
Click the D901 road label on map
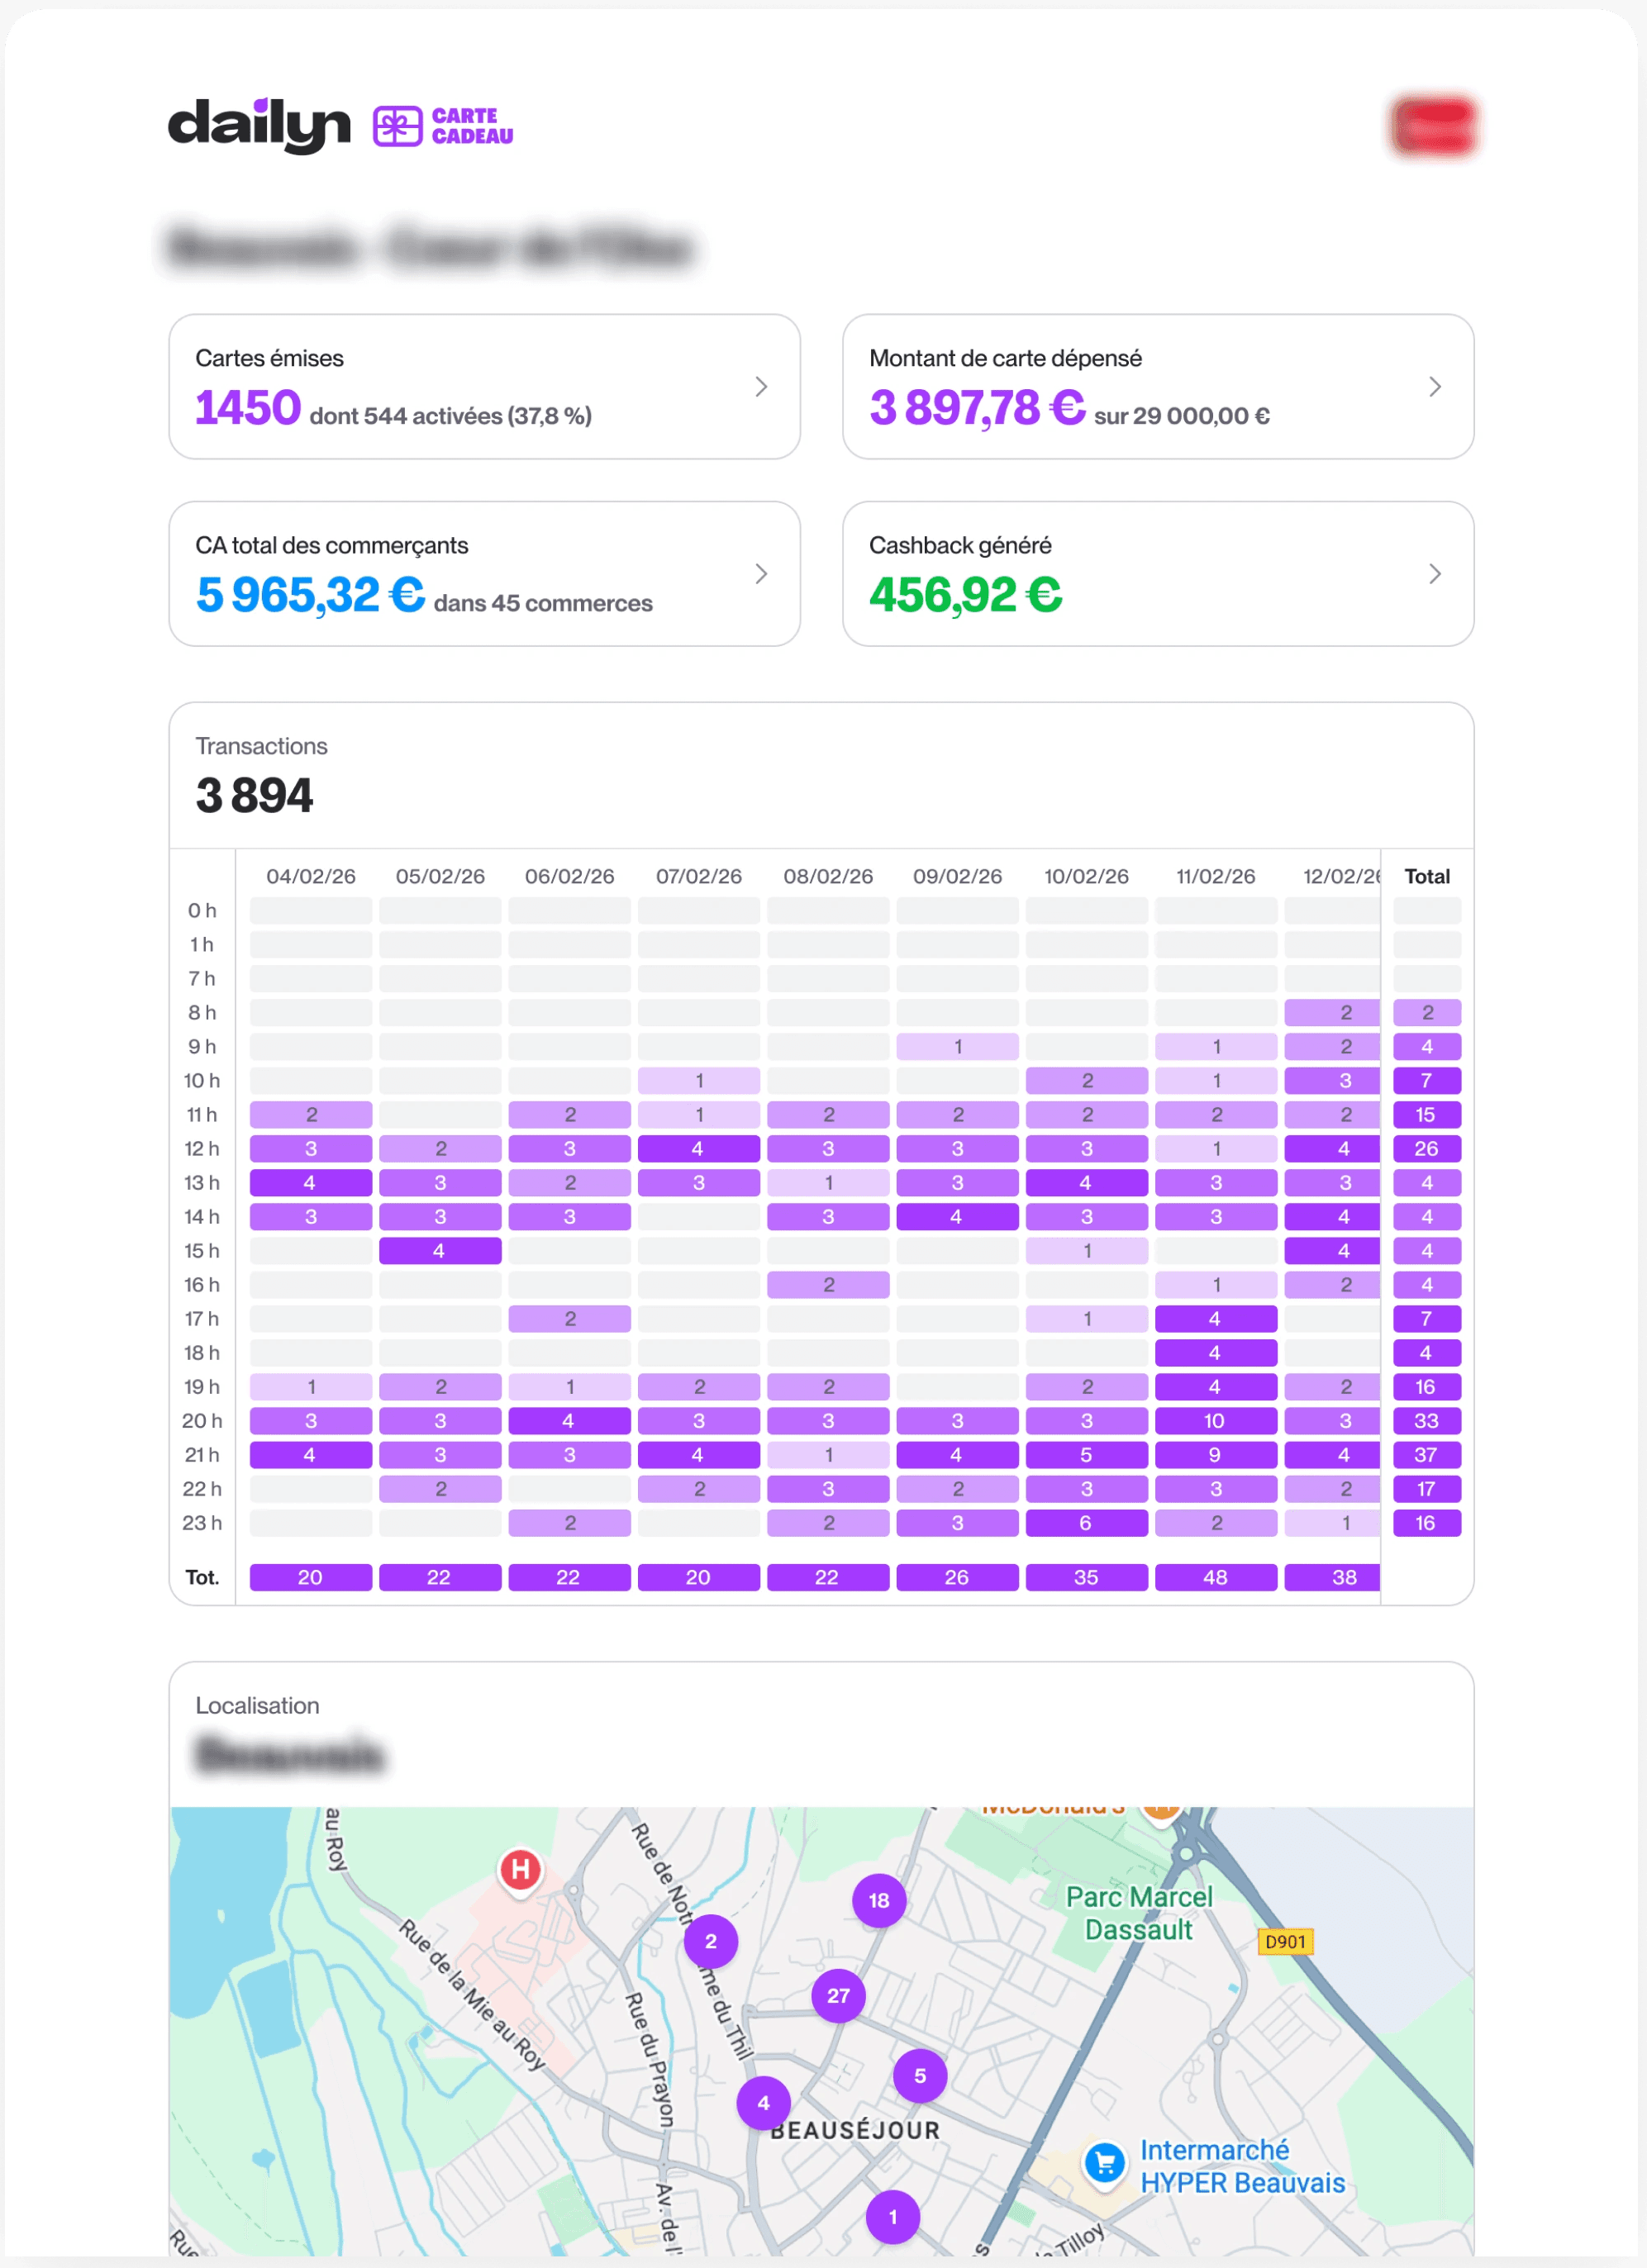(1285, 1941)
